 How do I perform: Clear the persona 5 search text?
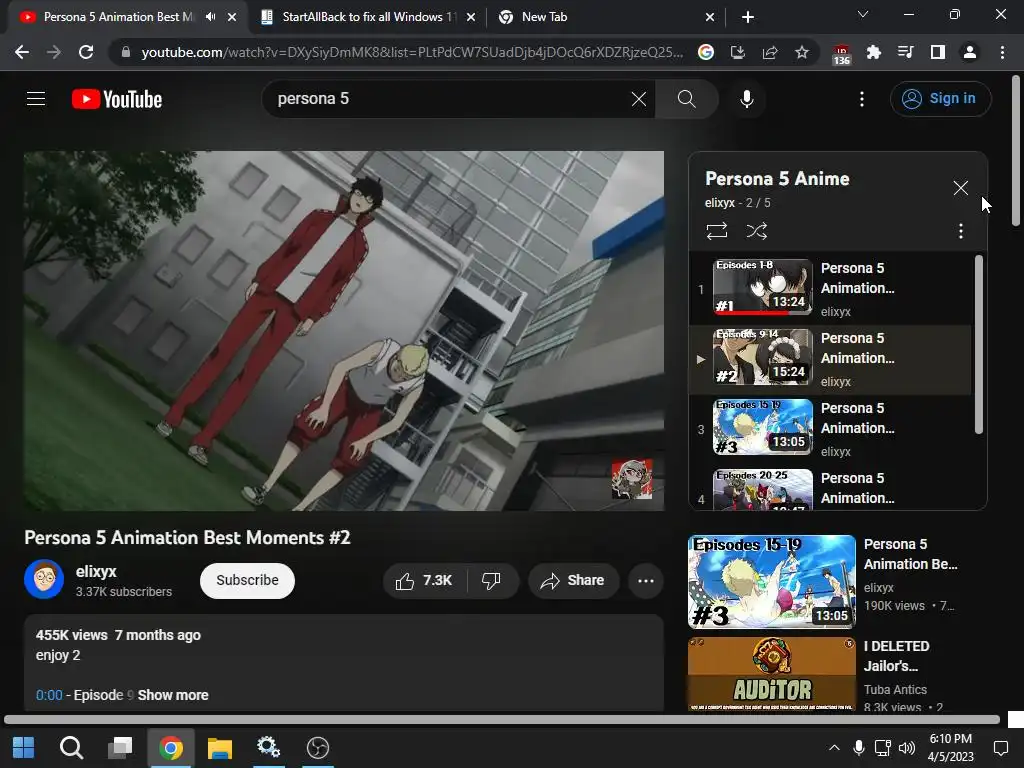coord(639,99)
